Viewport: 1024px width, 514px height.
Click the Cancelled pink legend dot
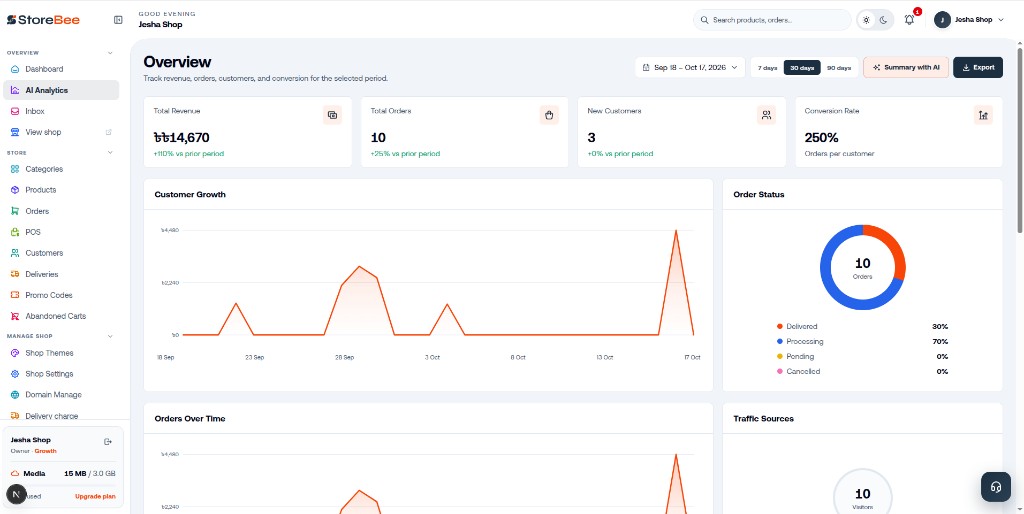pyautogui.click(x=780, y=372)
